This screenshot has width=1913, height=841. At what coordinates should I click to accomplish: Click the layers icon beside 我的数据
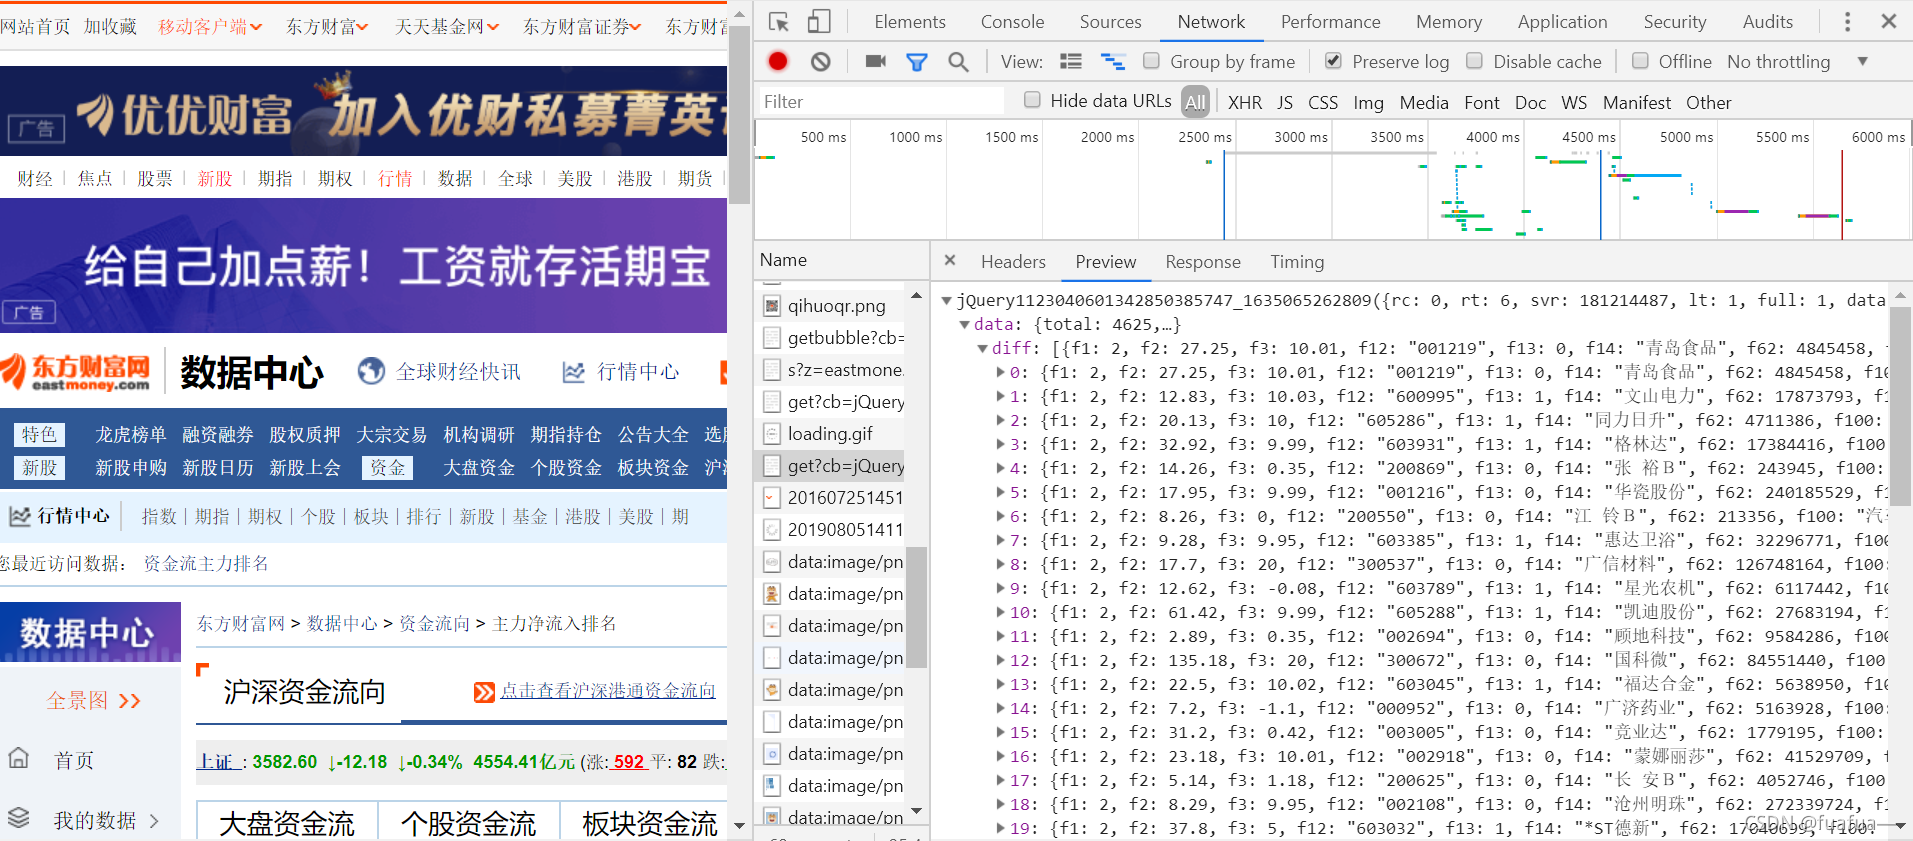pyautogui.click(x=19, y=817)
